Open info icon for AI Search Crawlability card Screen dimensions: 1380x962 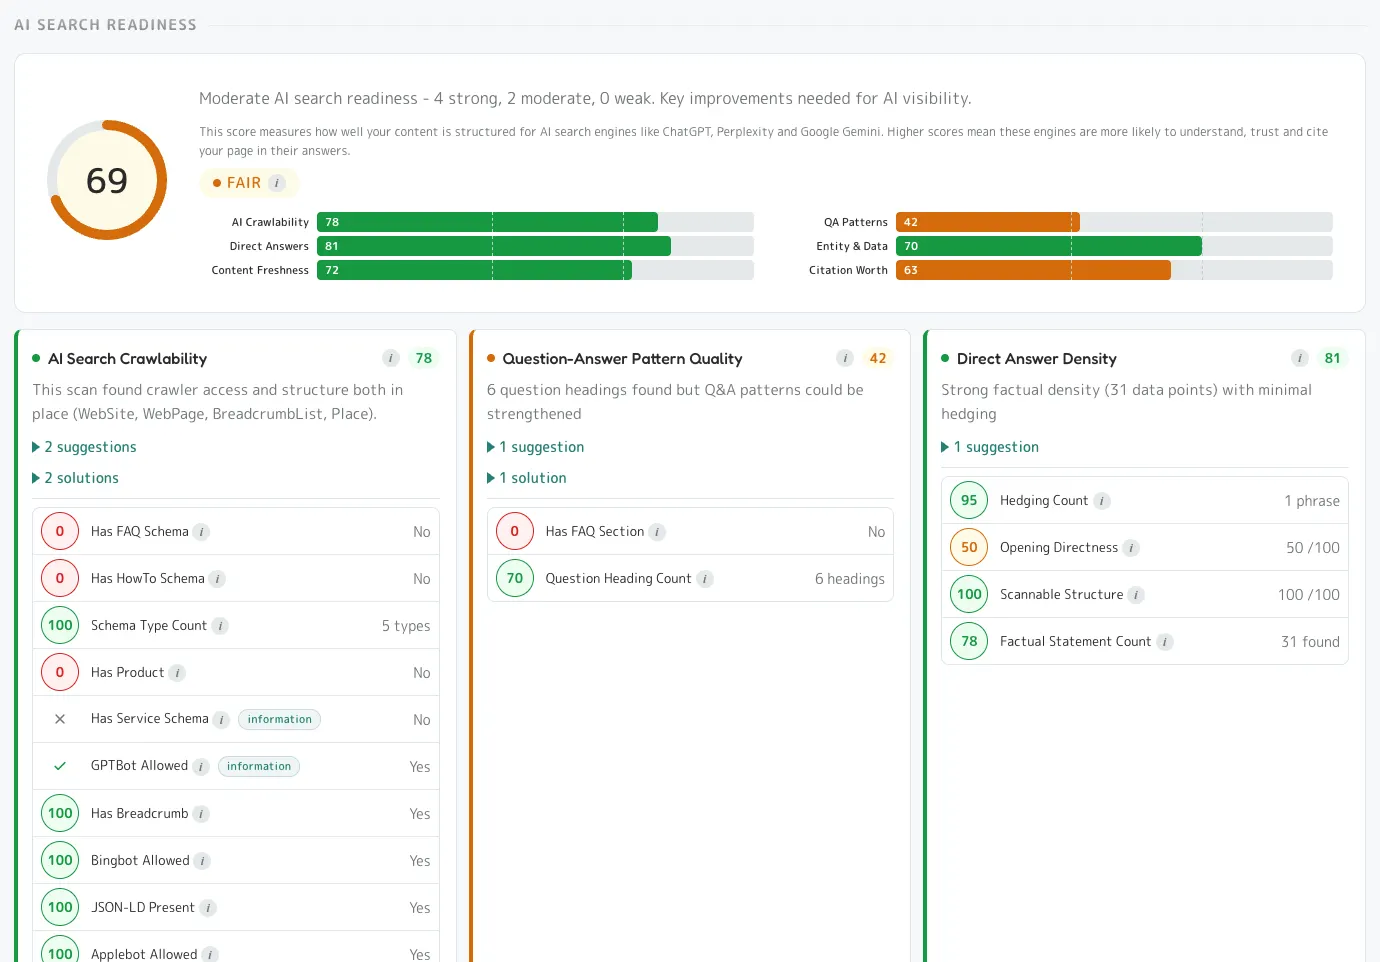click(x=391, y=358)
